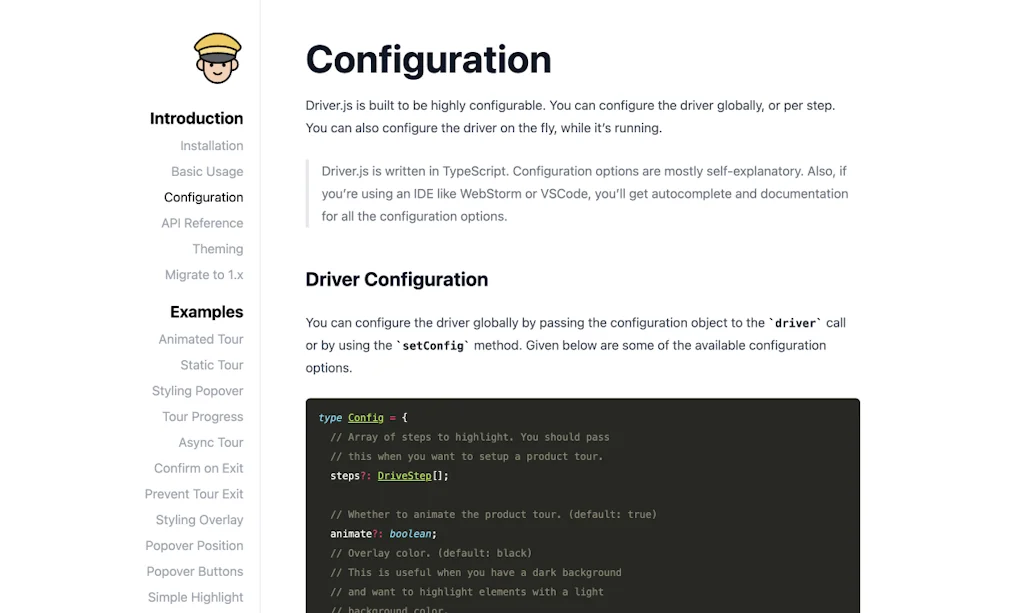
Task: Open the Animated Tour example
Action: pyautogui.click(x=200, y=339)
